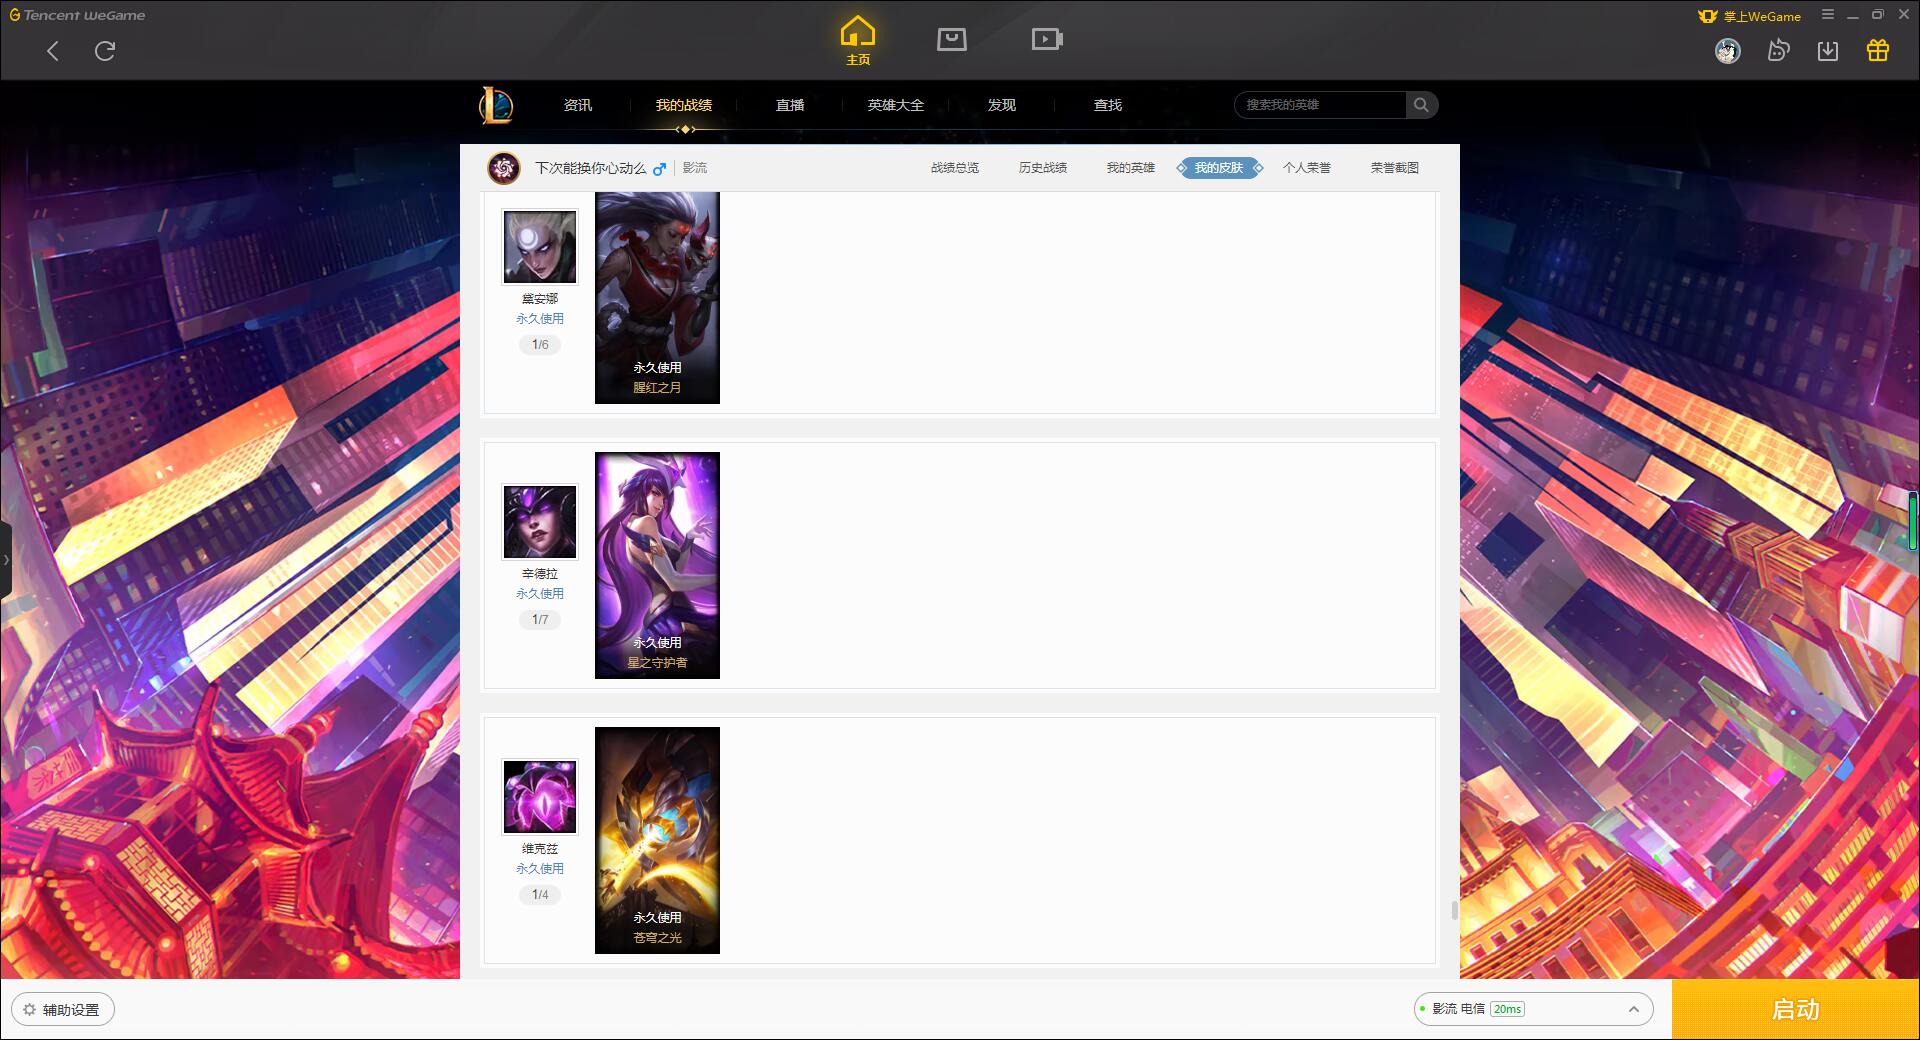Click the League of Legends logo
The height and width of the screenshot is (1040, 1920).
pos(496,105)
